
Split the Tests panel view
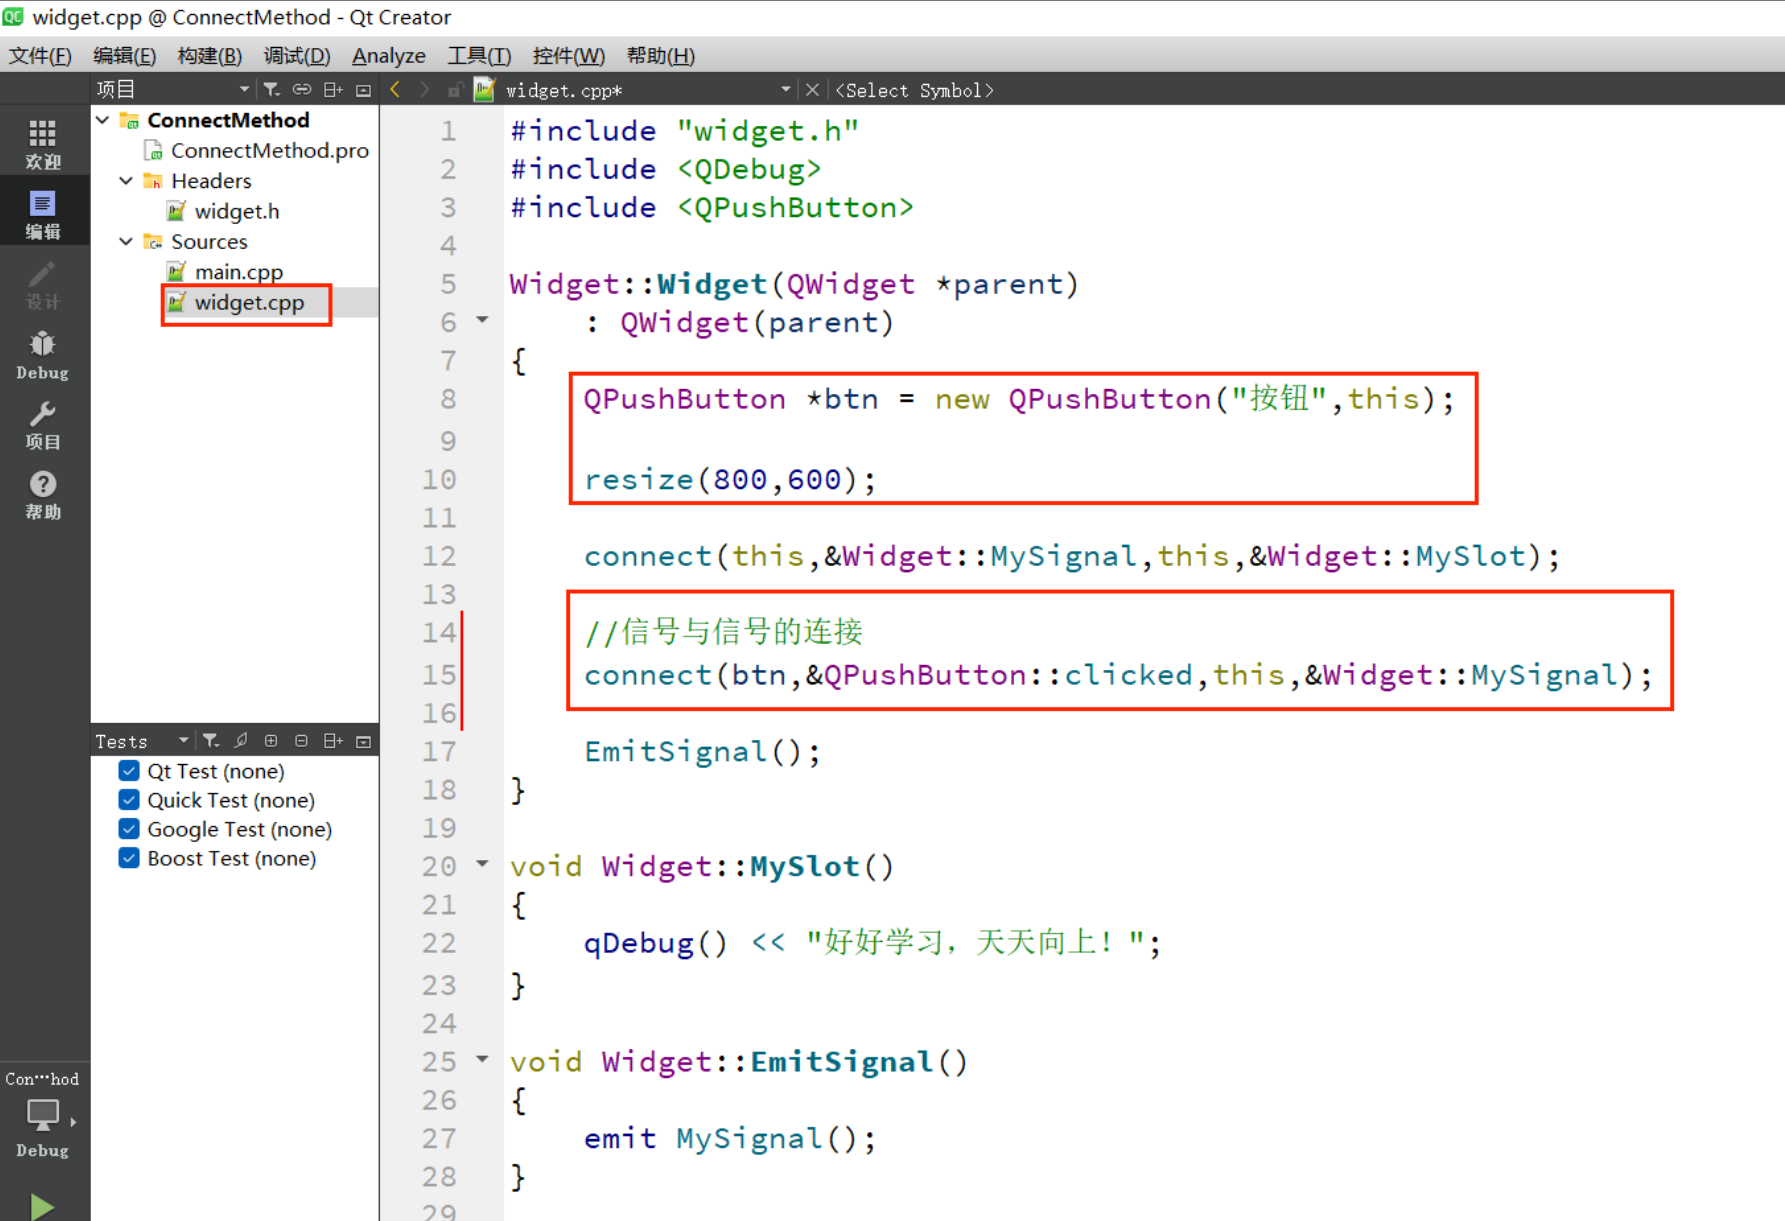(333, 741)
